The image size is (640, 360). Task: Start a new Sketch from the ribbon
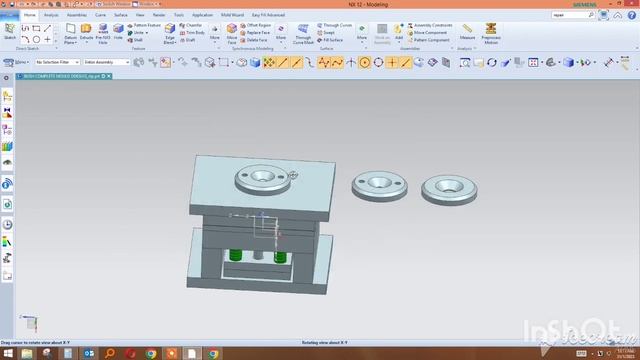click(10, 31)
